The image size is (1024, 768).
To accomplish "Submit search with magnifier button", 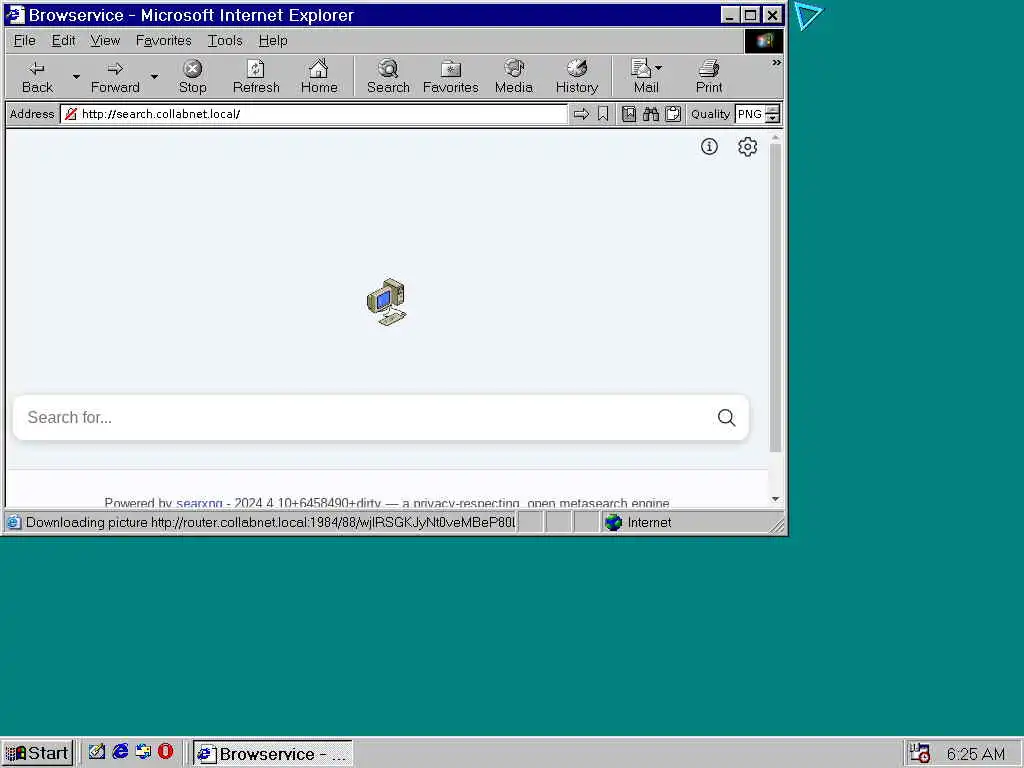I will [x=726, y=417].
